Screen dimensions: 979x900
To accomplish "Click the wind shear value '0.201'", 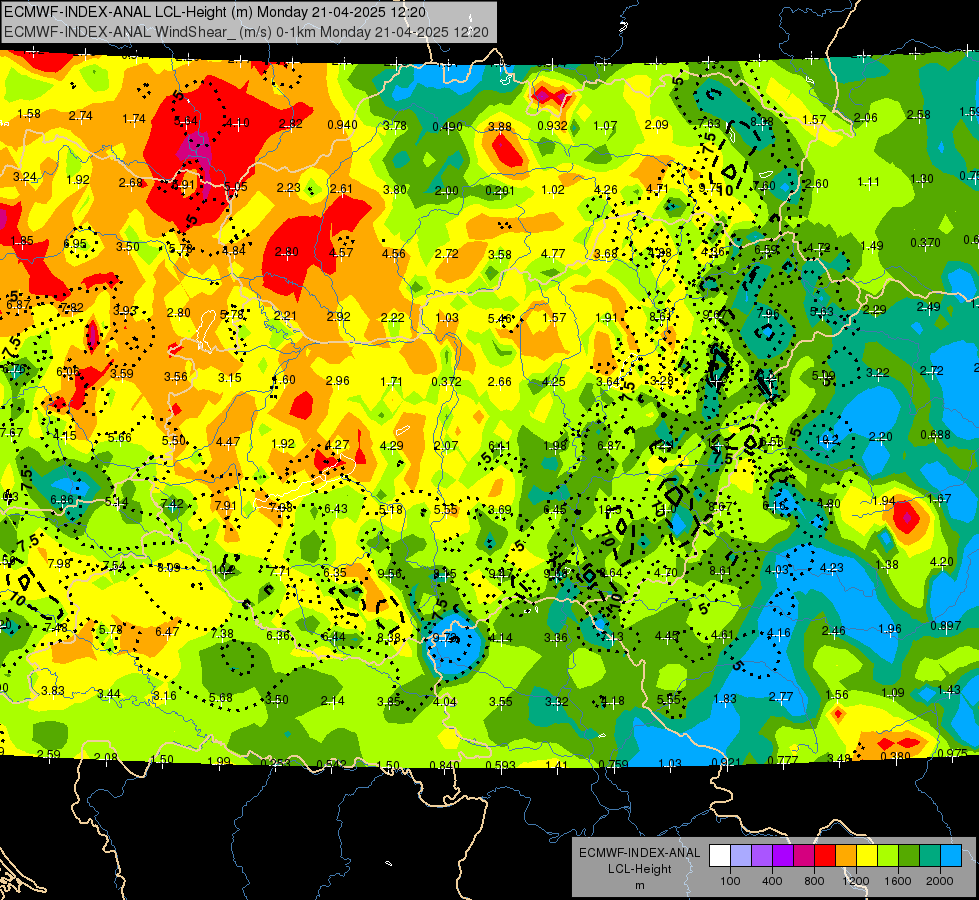I will click(x=499, y=190).
